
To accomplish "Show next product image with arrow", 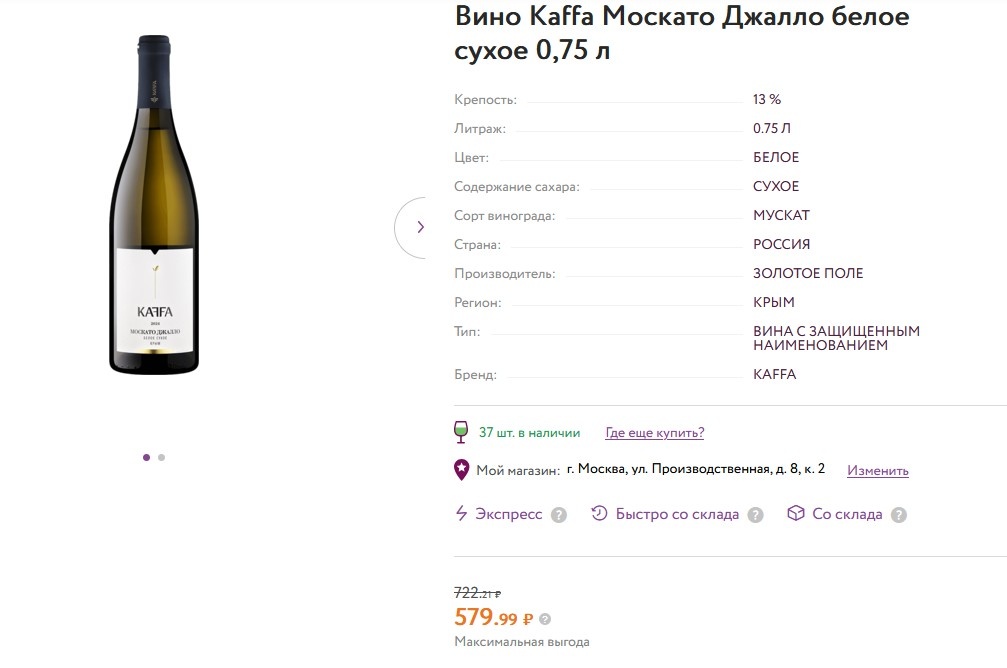I will [x=420, y=227].
